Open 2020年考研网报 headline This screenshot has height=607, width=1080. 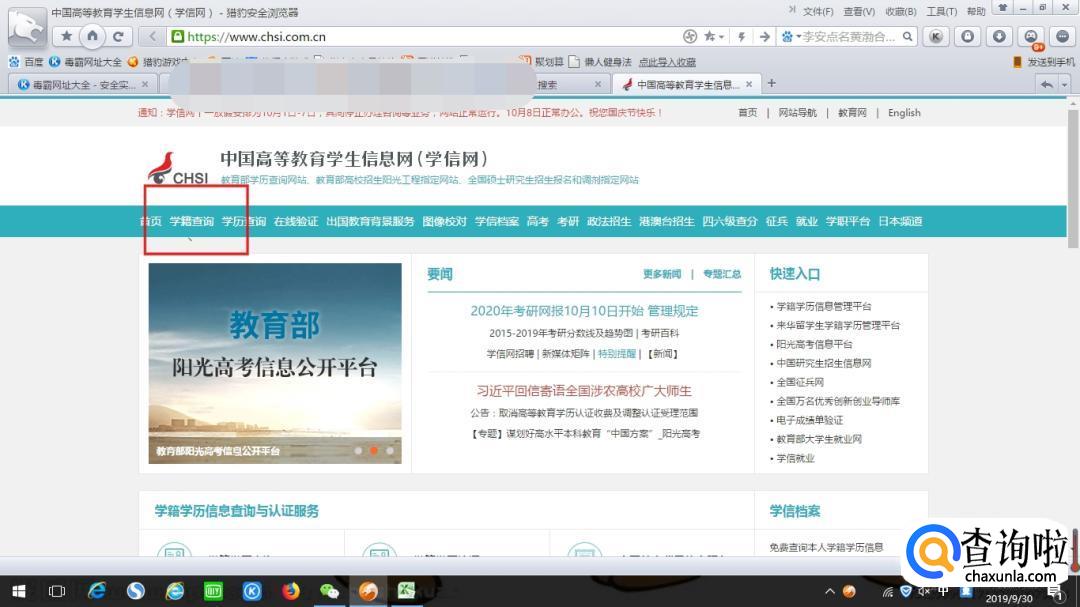pyautogui.click(x=584, y=311)
